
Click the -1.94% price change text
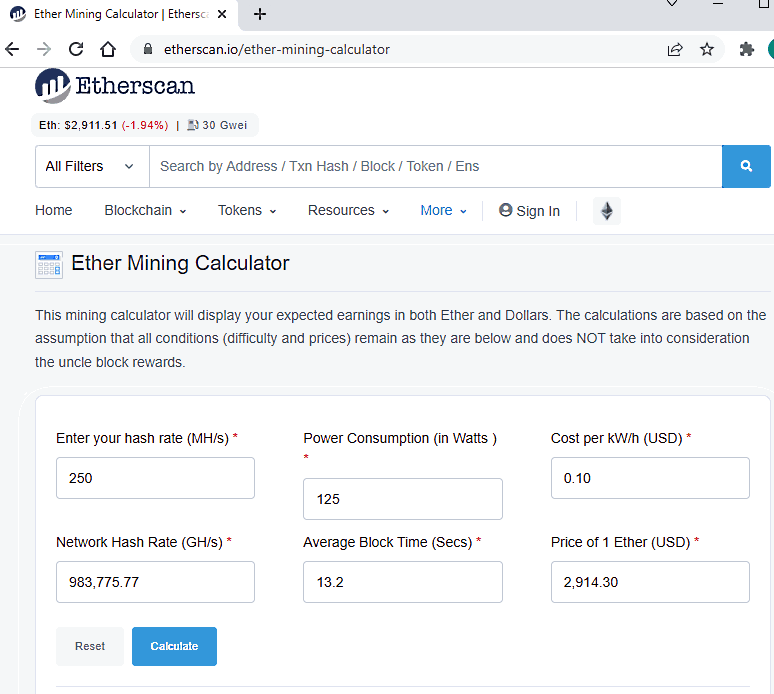pyautogui.click(x=145, y=125)
